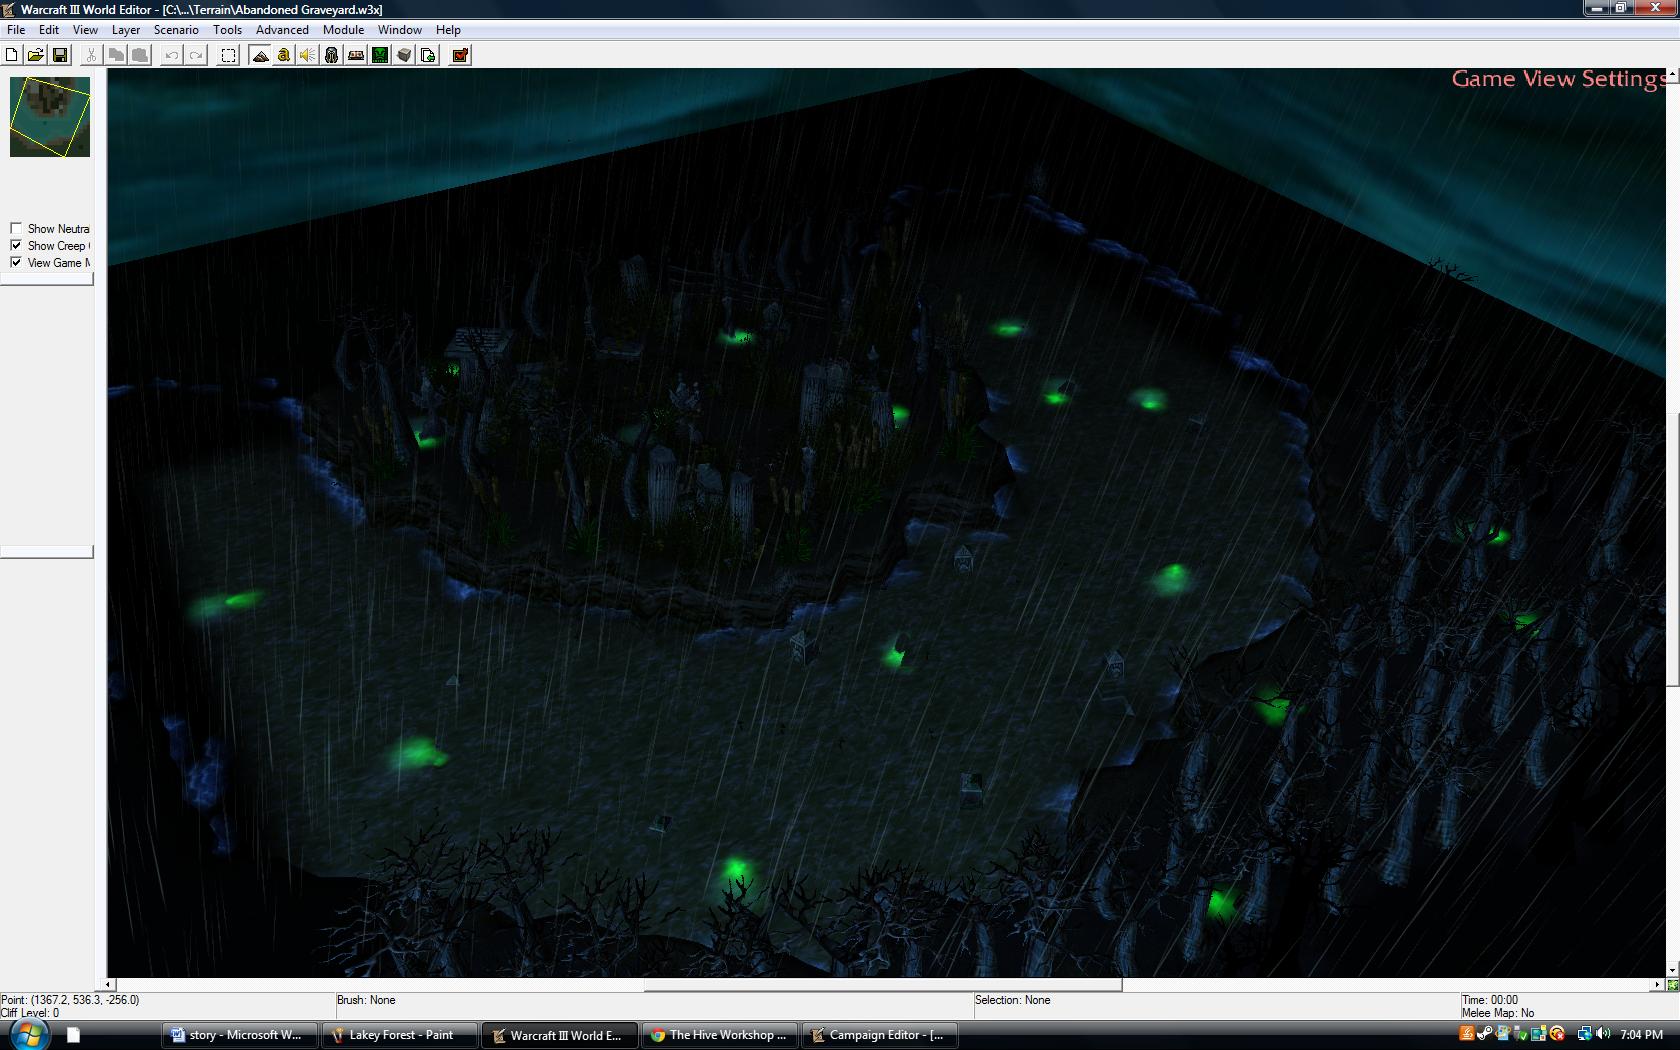
Task: Enable the Show Neutral checkbox
Action: tap(16, 228)
